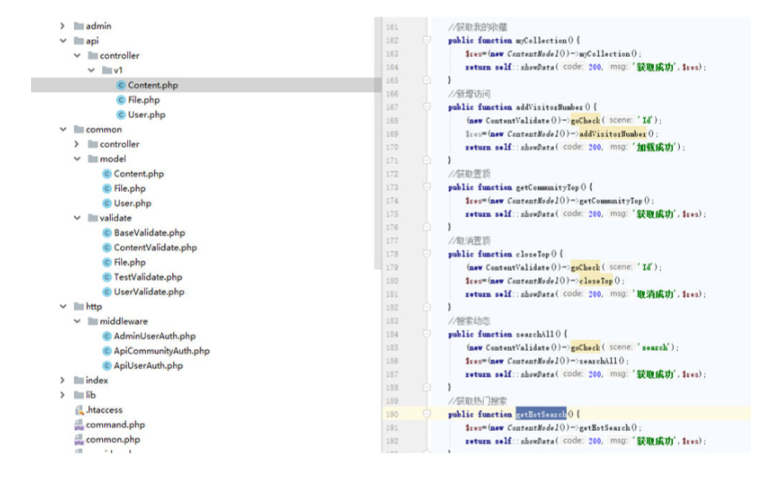Fold the myCollection function in the gutter
The image size is (761, 480).
point(427,40)
